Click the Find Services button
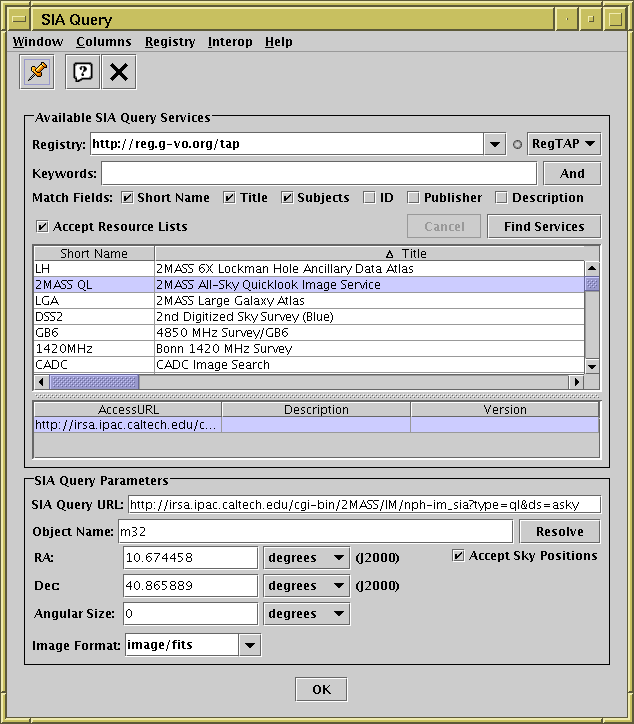 (x=544, y=227)
